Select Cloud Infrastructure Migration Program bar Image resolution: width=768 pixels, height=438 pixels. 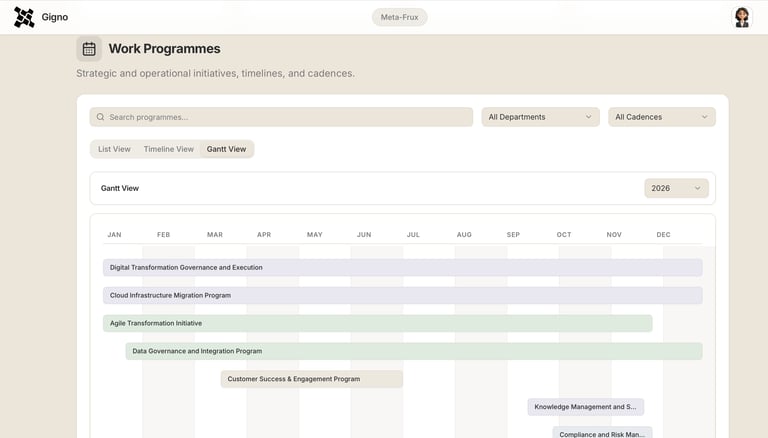(402, 296)
